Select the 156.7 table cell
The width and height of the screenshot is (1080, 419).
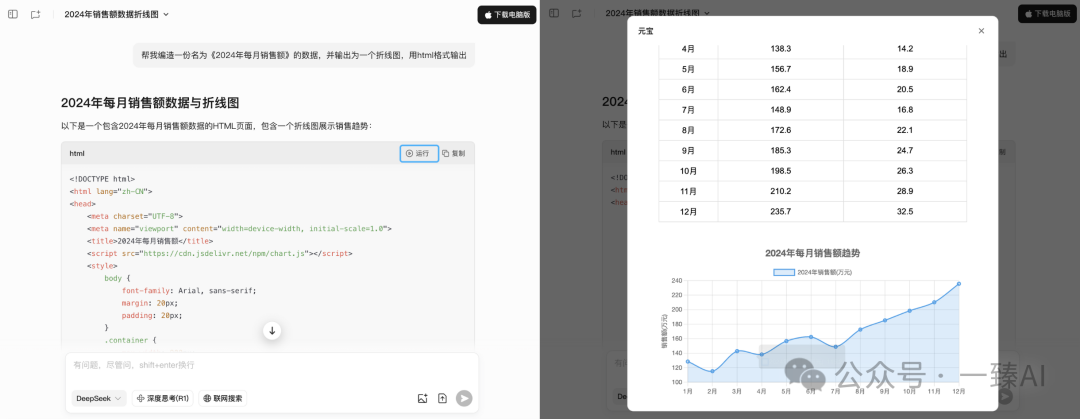[781, 69]
